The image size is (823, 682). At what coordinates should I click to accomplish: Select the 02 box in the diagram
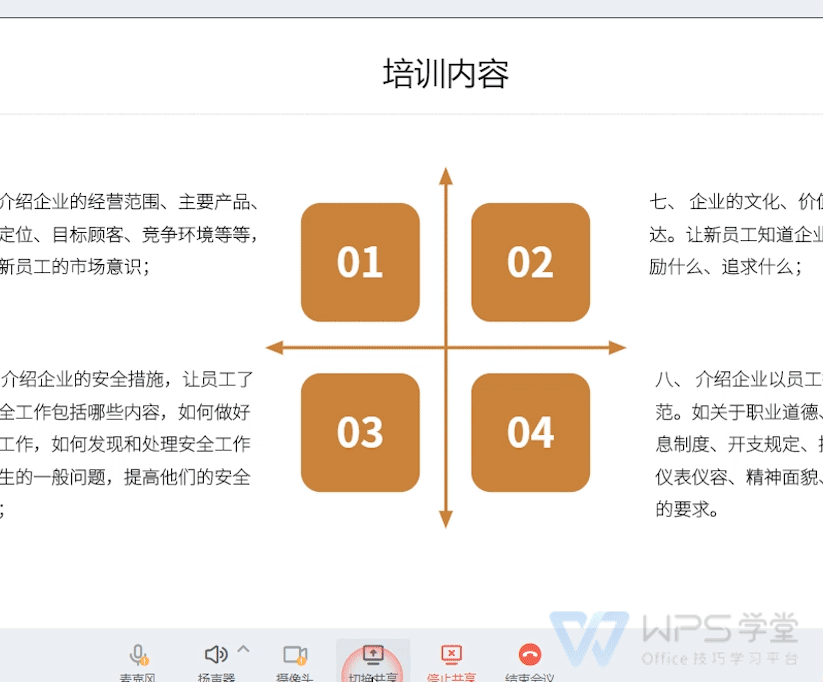(x=531, y=262)
